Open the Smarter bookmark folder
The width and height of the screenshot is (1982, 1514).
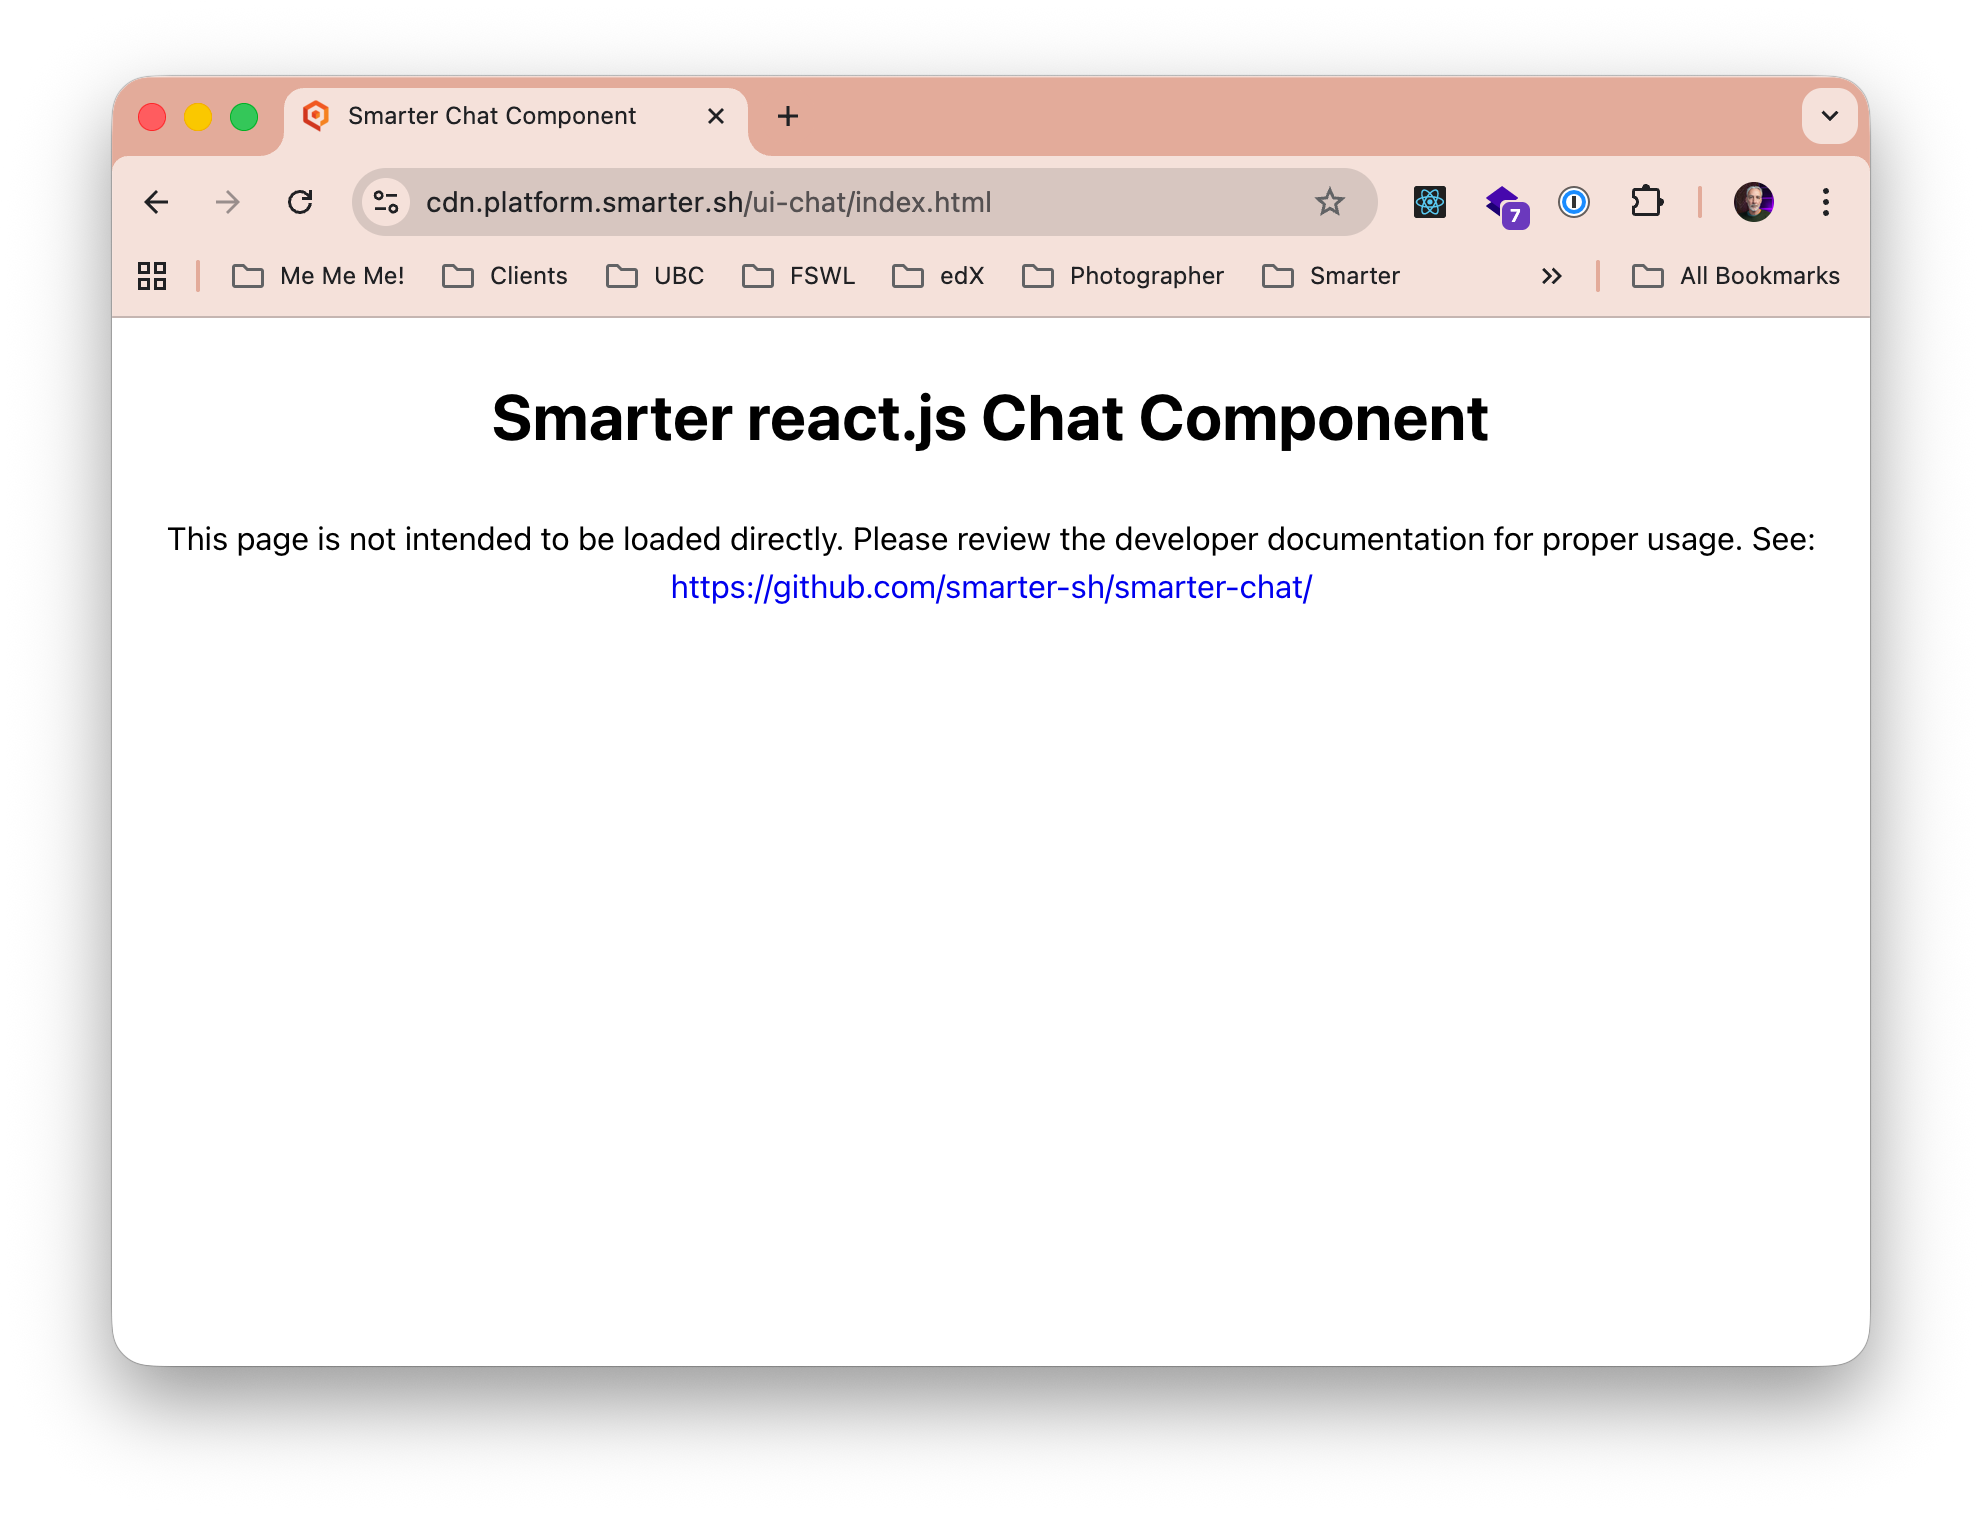point(1331,276)
